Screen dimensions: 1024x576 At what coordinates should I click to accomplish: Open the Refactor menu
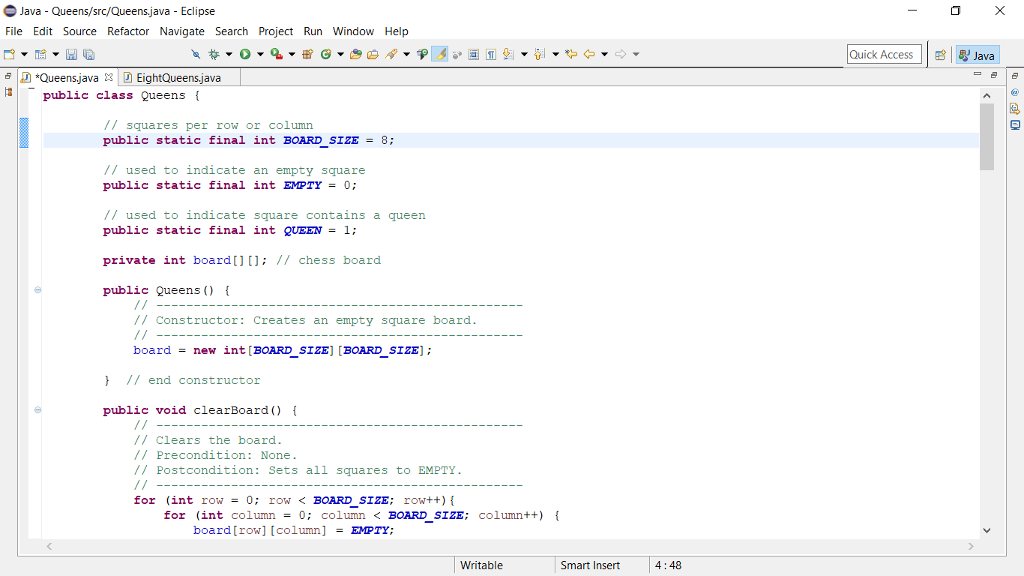(127, 31)
